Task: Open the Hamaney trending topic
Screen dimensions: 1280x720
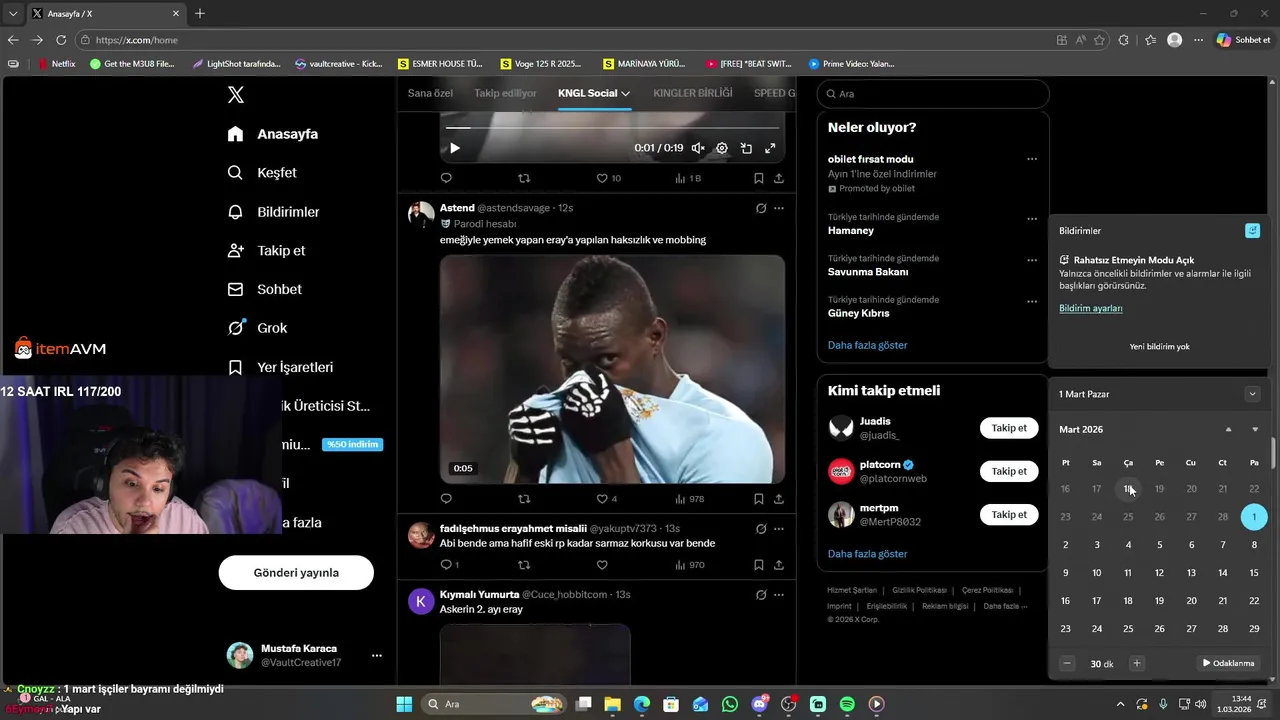Action: (x=851, y=230)
